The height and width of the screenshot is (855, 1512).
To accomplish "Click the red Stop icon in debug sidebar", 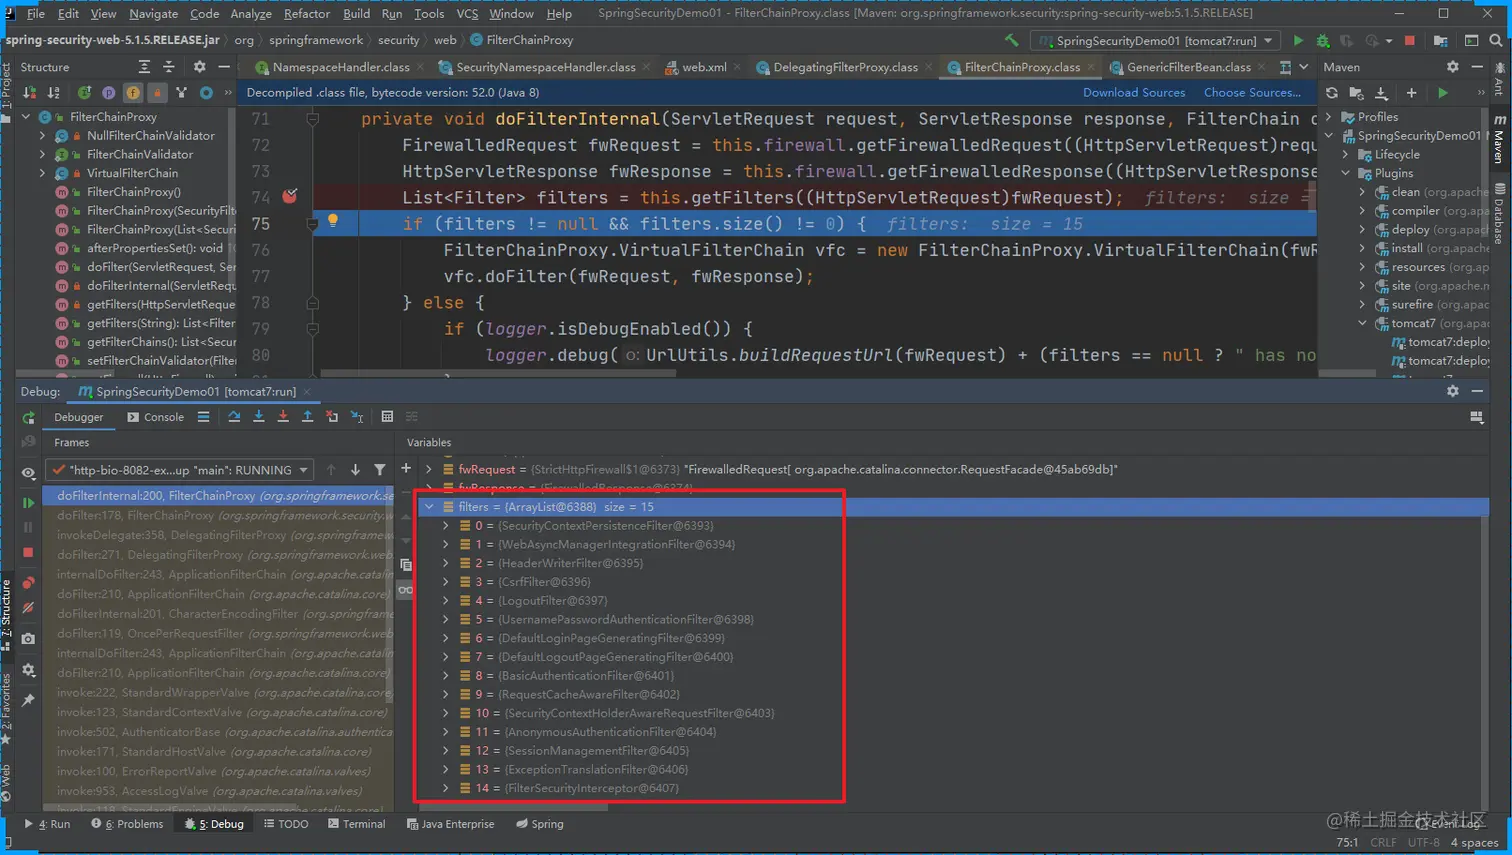I will 28,552.
